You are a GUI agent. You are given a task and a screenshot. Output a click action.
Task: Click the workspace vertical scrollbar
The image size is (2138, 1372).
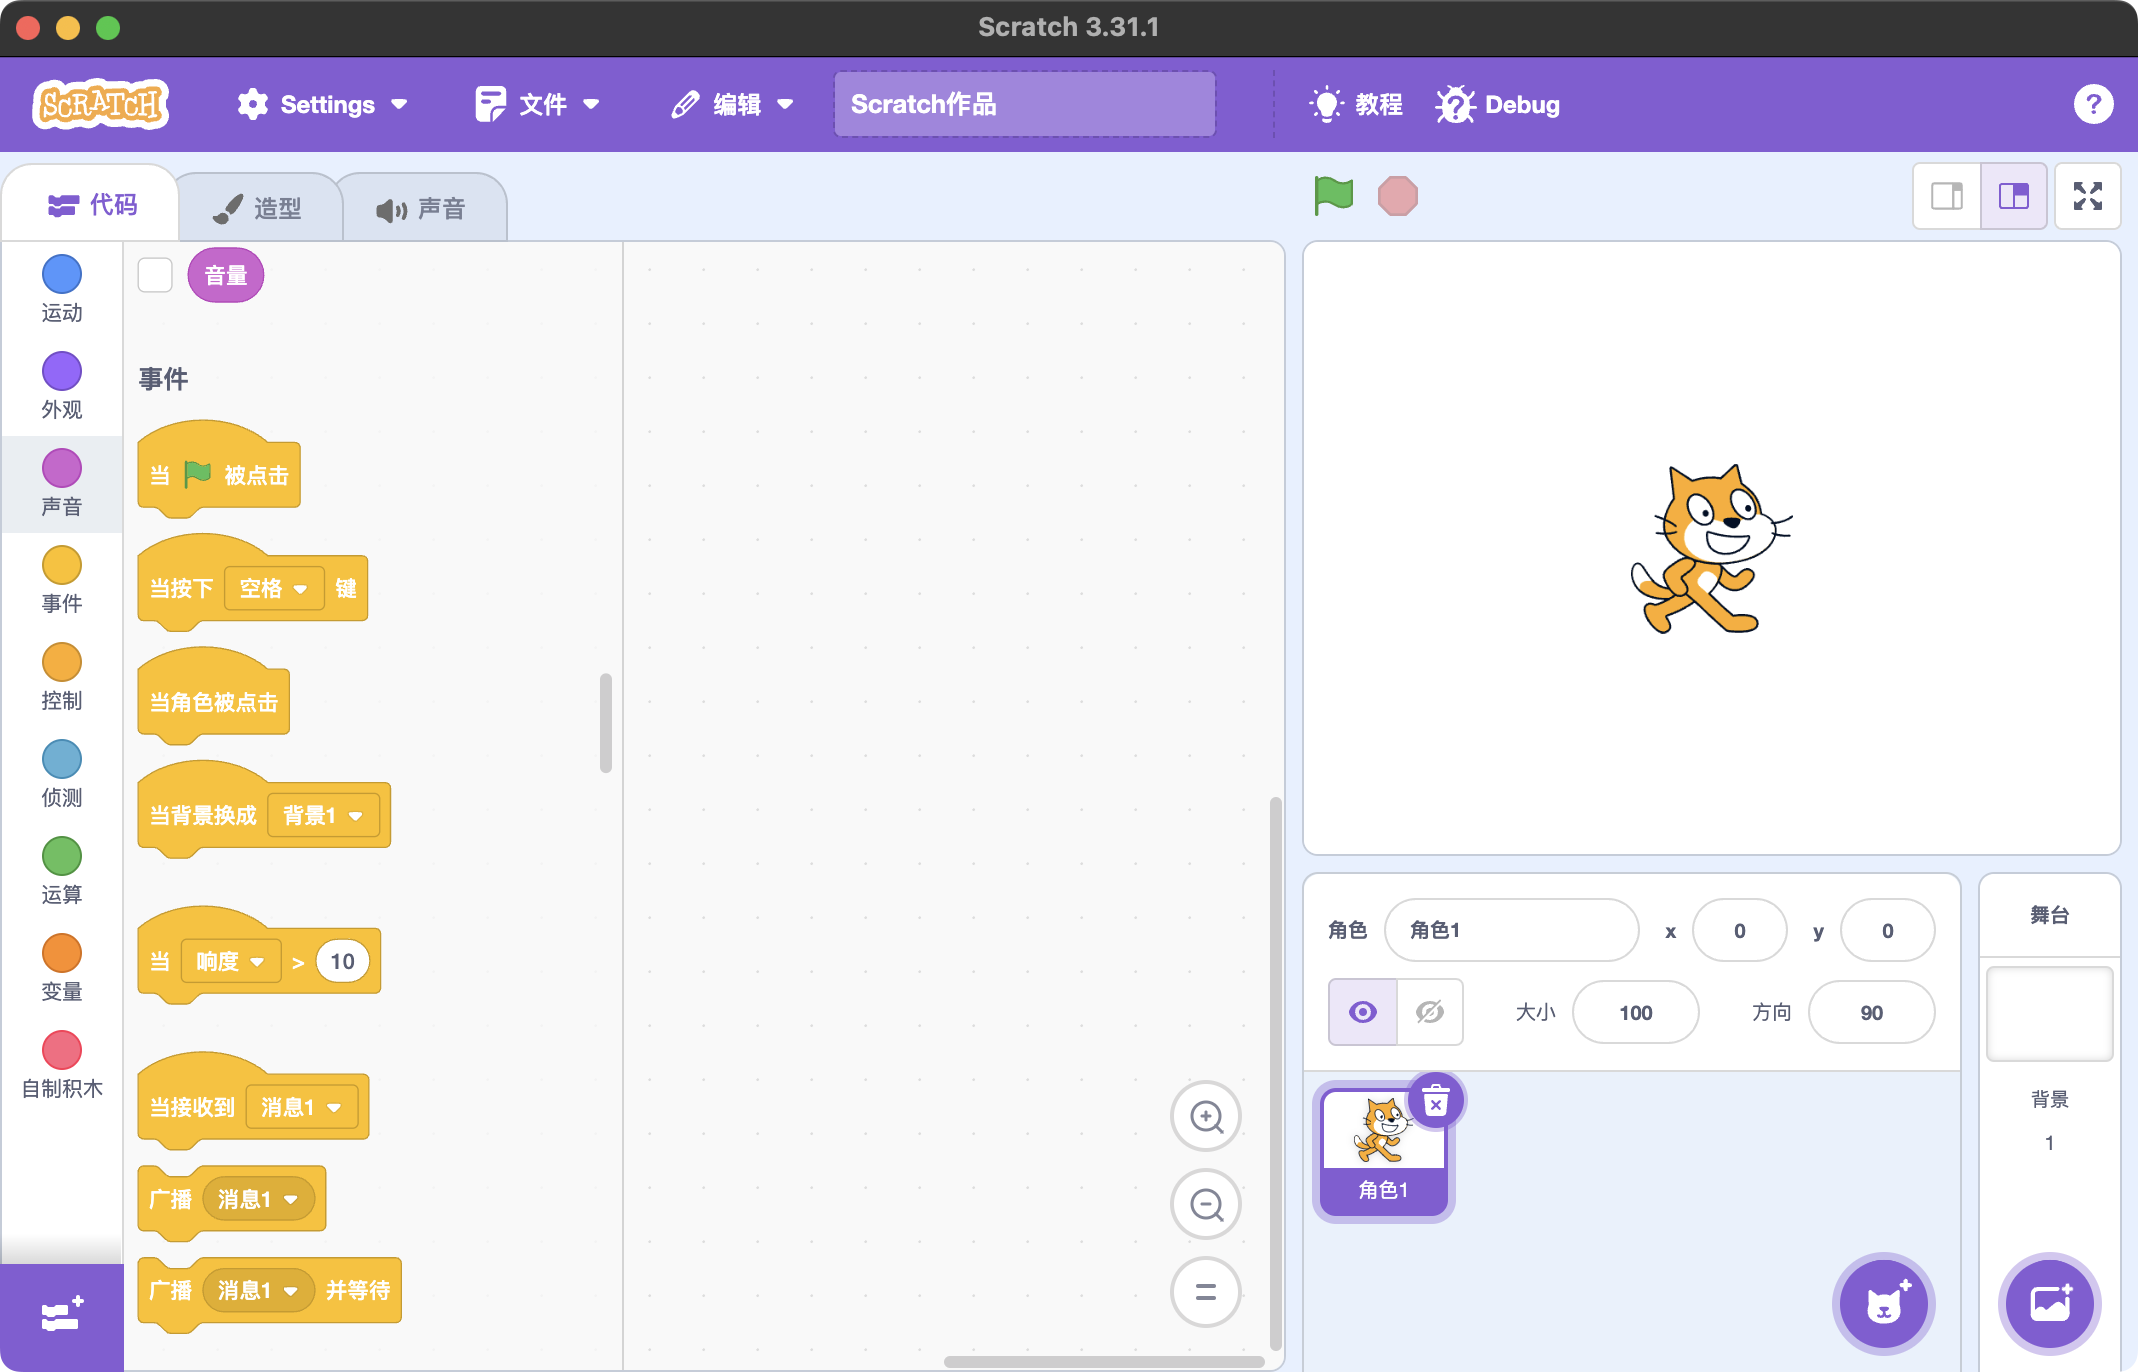pos(1275,1073)
